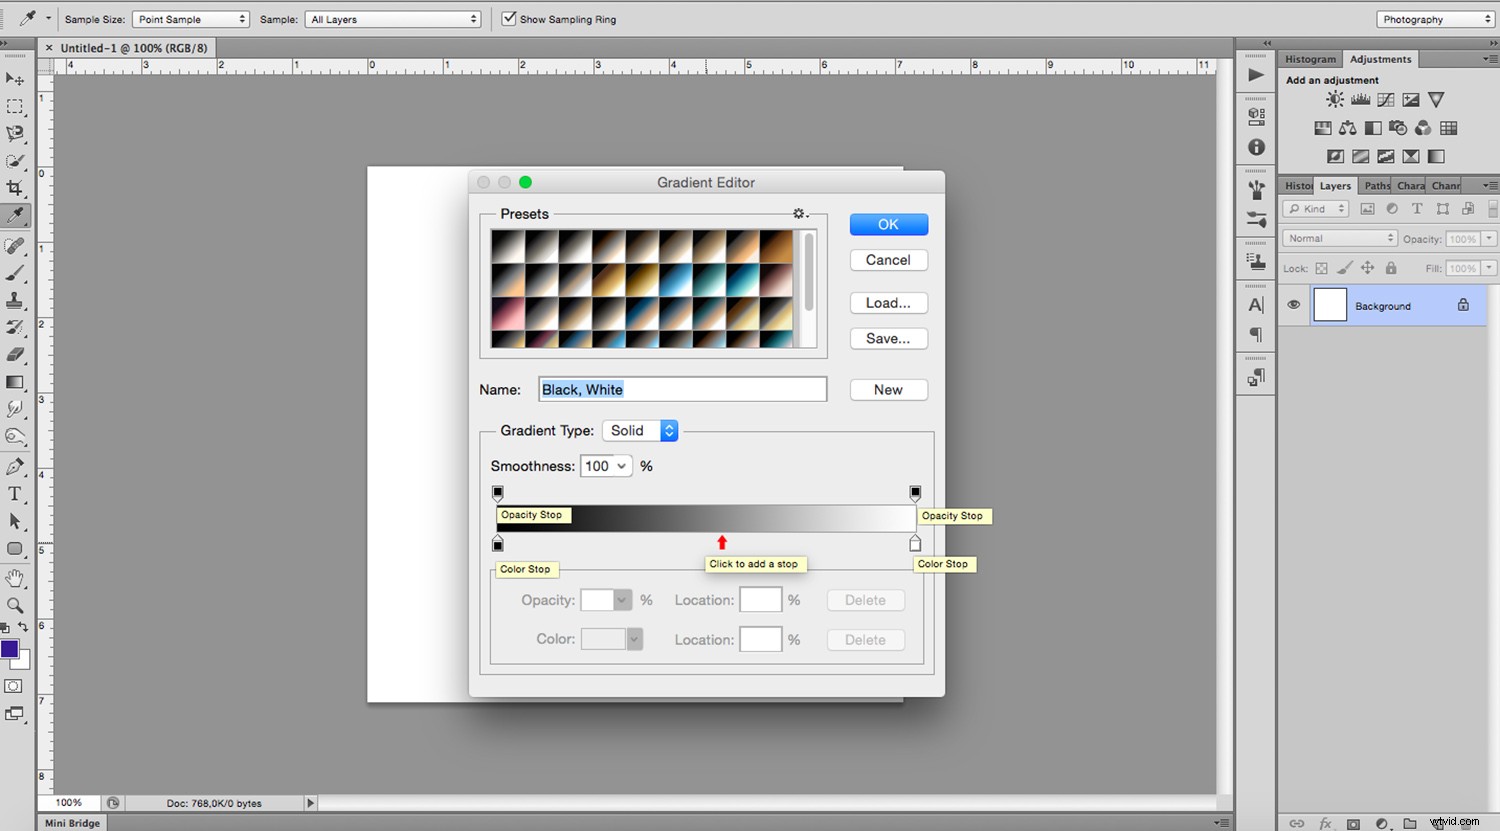Open the Paths panel tab

1375,185
